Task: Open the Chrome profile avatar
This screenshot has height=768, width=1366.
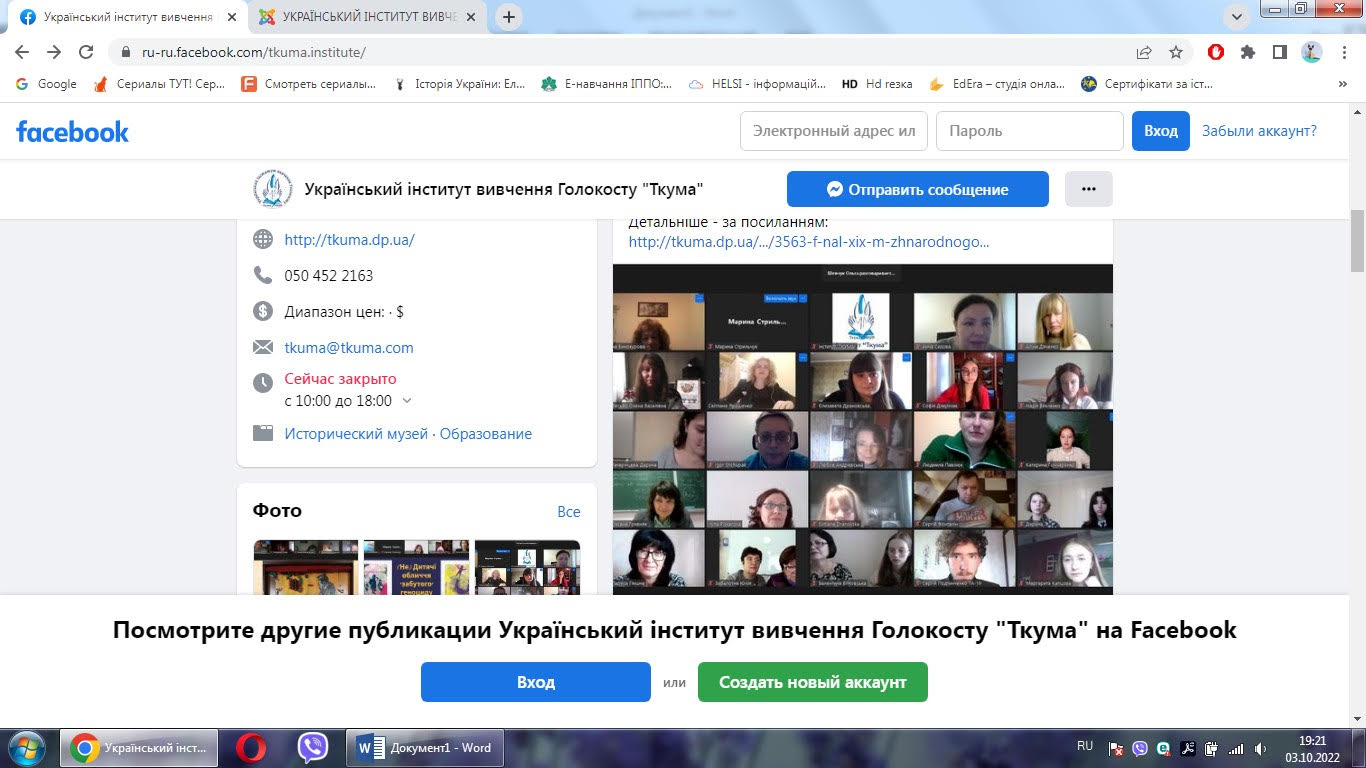Action: [x=1312, y=52]
